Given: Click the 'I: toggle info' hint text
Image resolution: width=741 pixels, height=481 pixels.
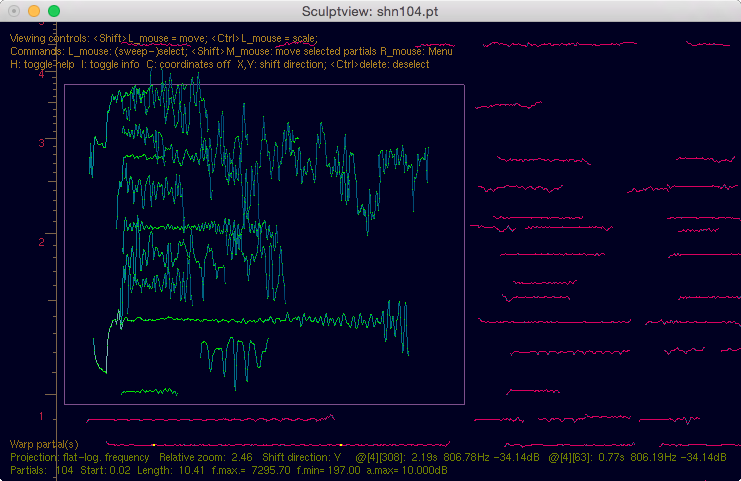Looking at the screenshot, I should pyautogui.click(x=110, y=64).
